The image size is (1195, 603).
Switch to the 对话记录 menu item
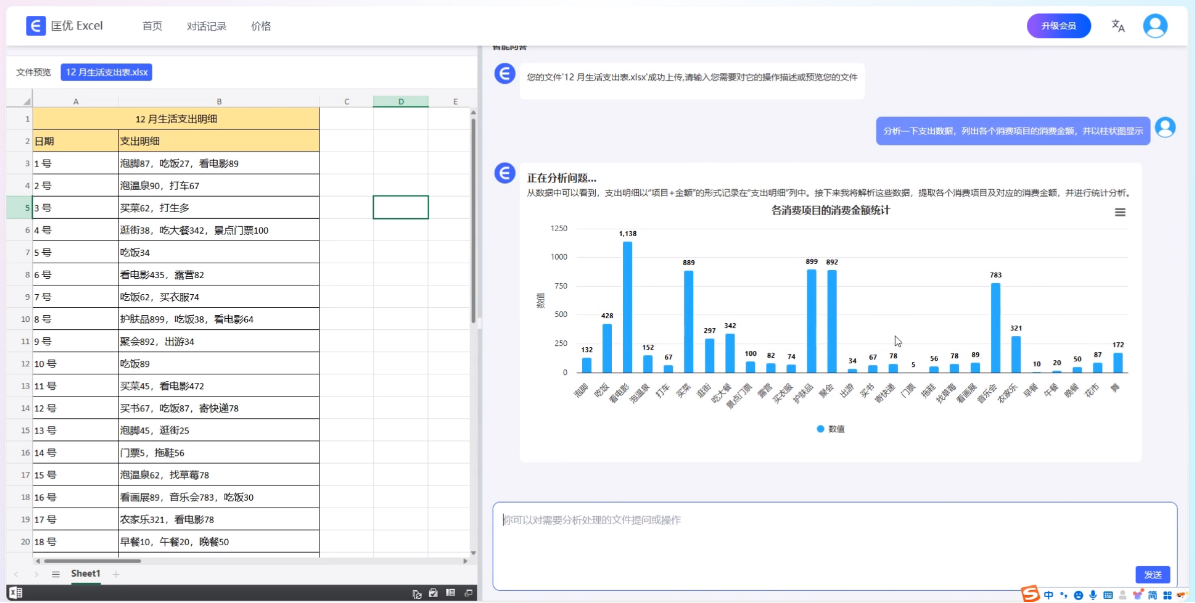tap(206, 26)
